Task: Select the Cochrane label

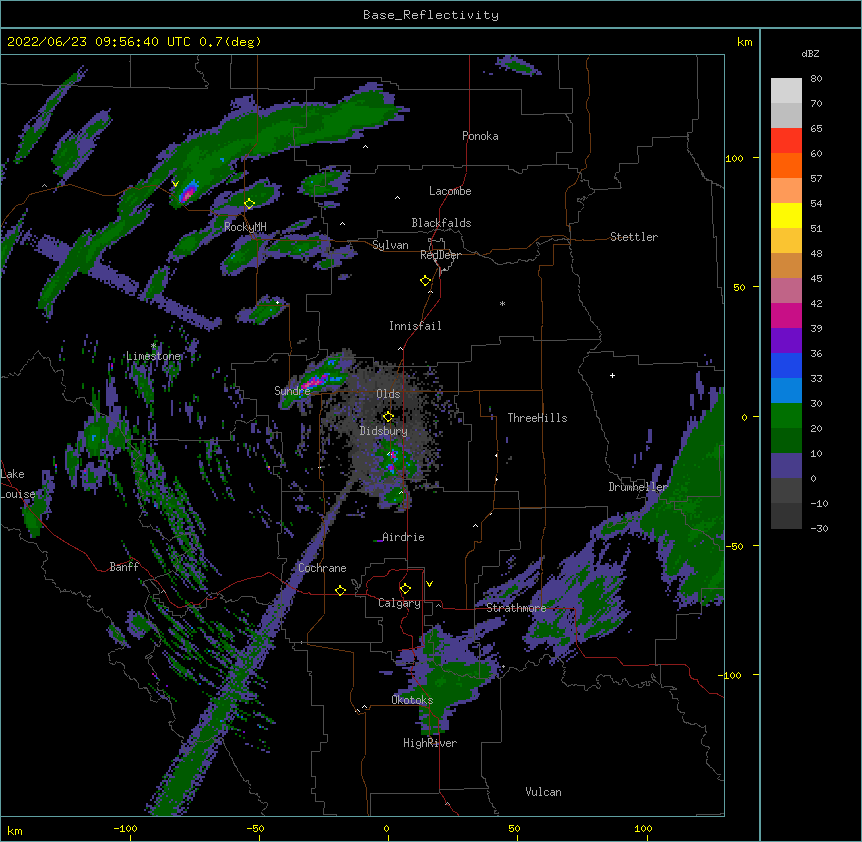Action: [x=322, y=568]
